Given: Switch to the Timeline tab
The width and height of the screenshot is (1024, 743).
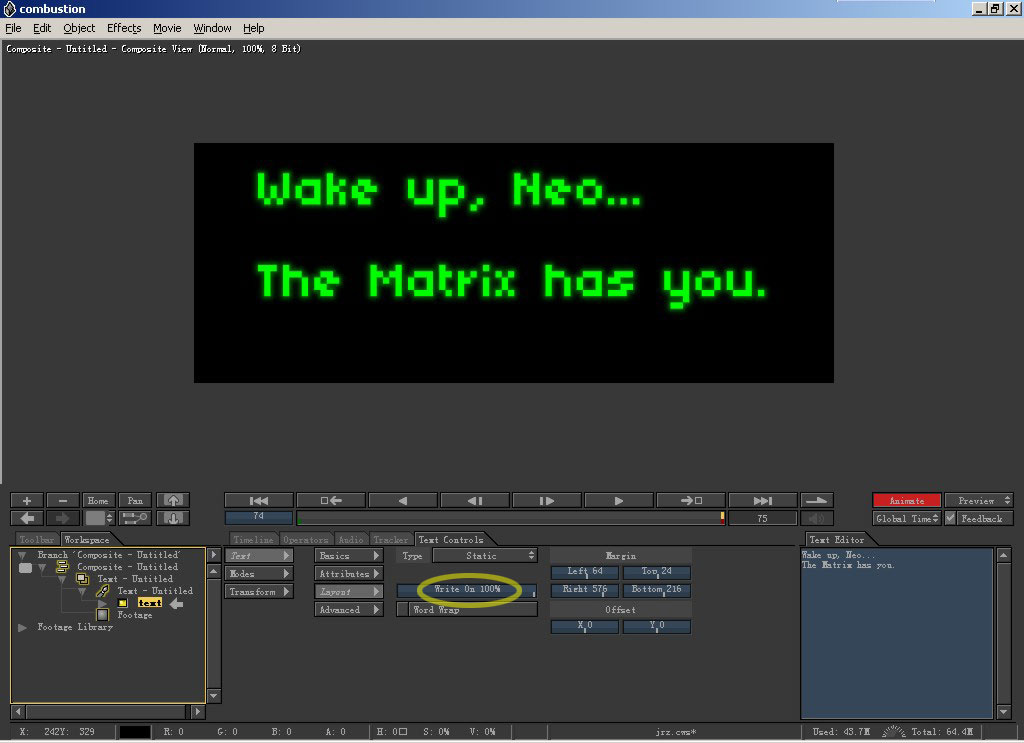Looking at the screenshot, I should click(253, 540).
